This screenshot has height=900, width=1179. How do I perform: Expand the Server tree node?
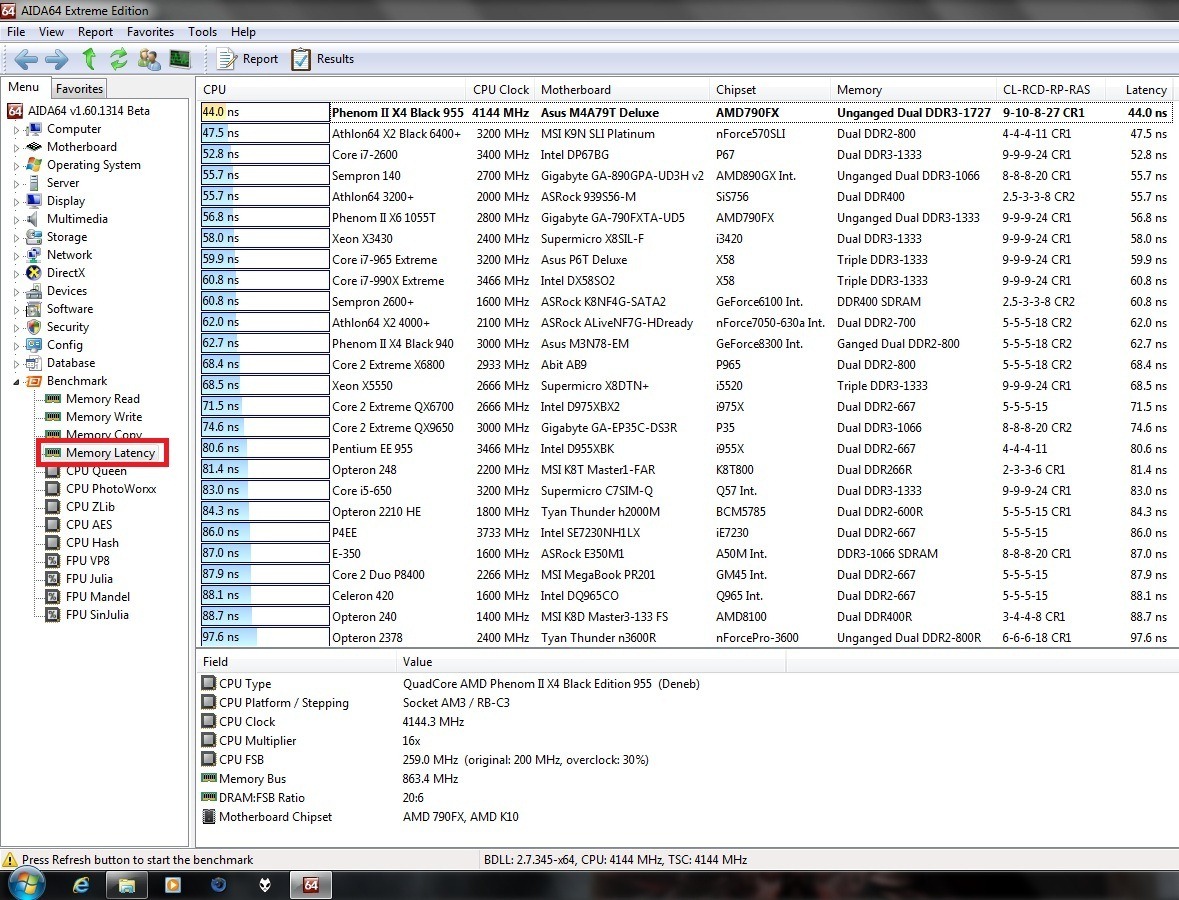[16, 183]
